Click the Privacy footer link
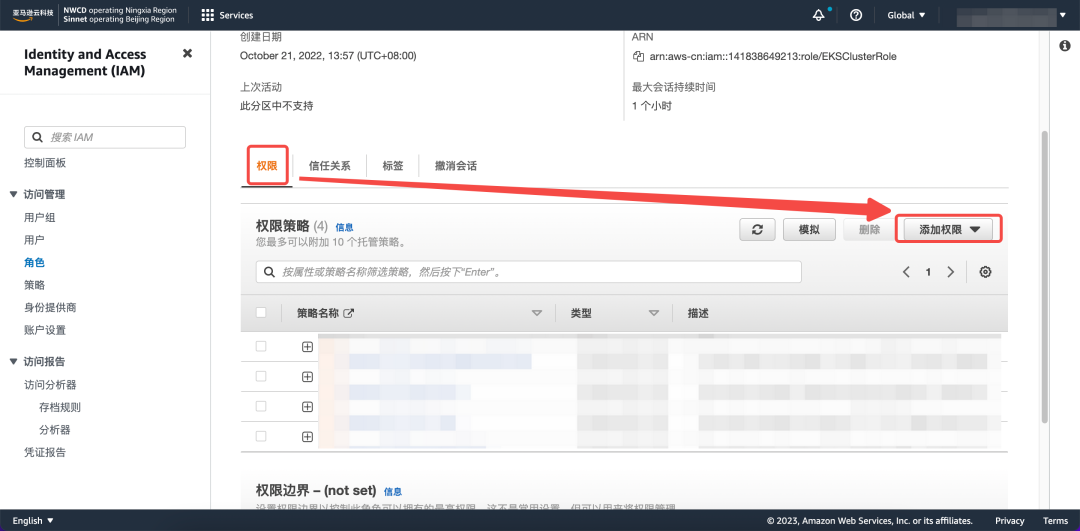Screen dimensions: 1080x531 click(1010, 521)
